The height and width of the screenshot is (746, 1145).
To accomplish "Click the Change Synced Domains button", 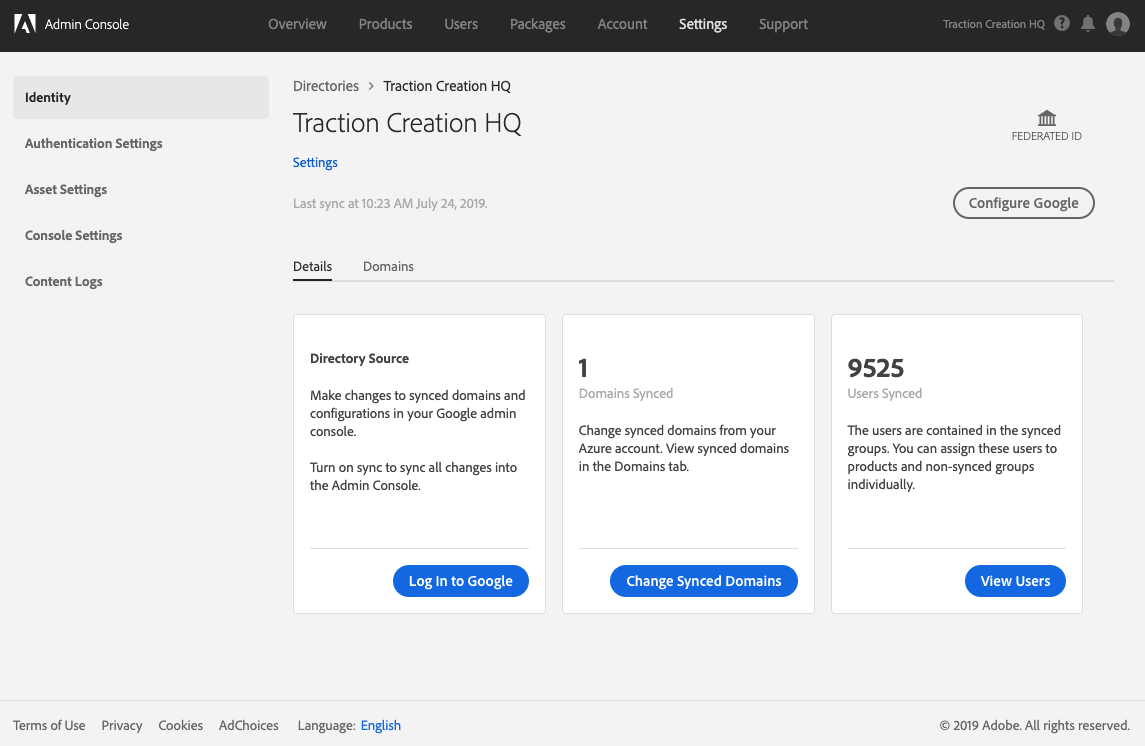I will (703, 581).
